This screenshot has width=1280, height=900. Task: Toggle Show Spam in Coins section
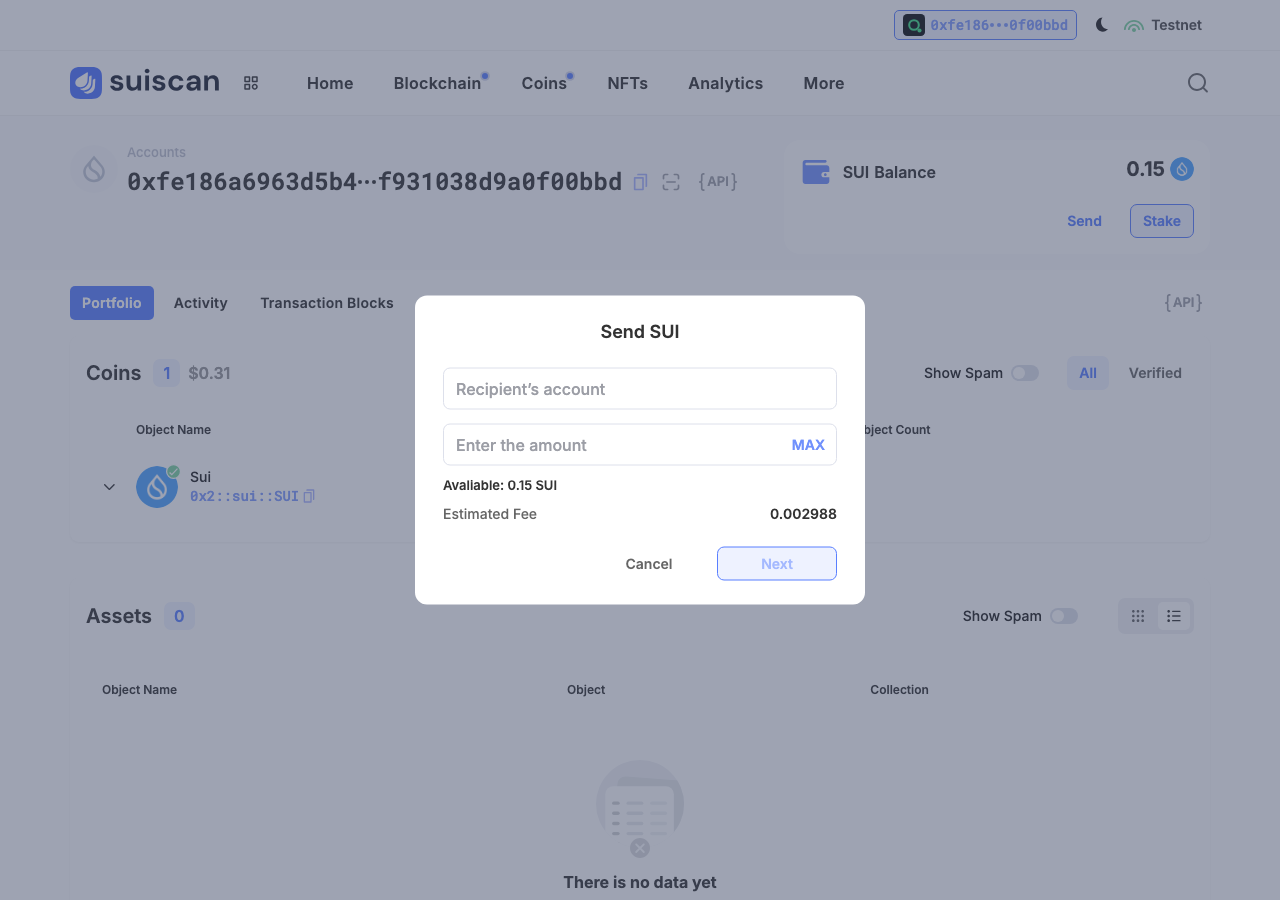pos(1025,373)
